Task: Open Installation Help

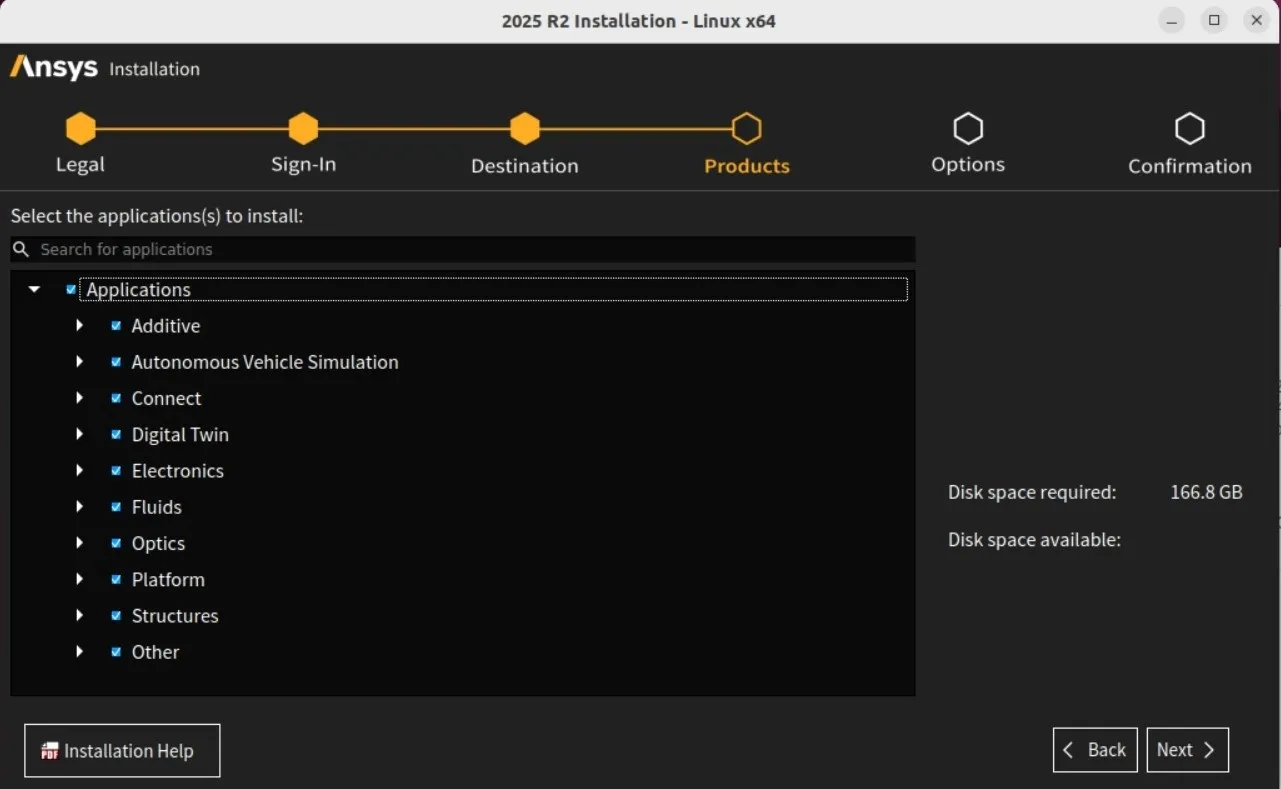Action: (x=122, y=751)
